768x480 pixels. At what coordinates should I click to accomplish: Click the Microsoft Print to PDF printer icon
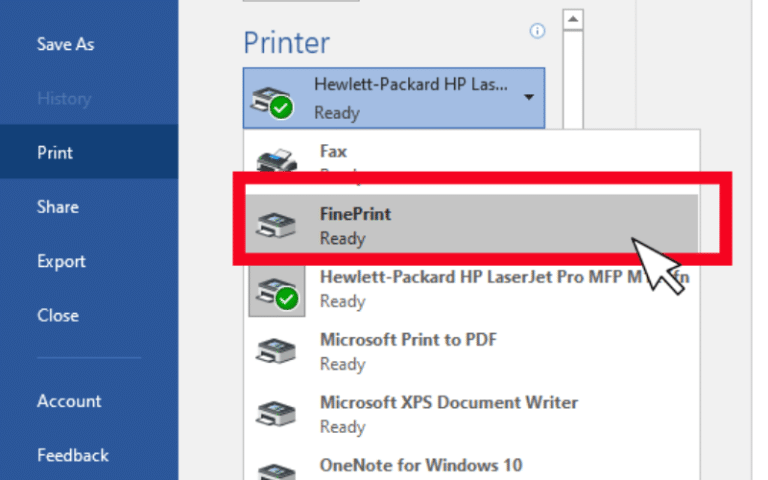[x=276, y=351]
